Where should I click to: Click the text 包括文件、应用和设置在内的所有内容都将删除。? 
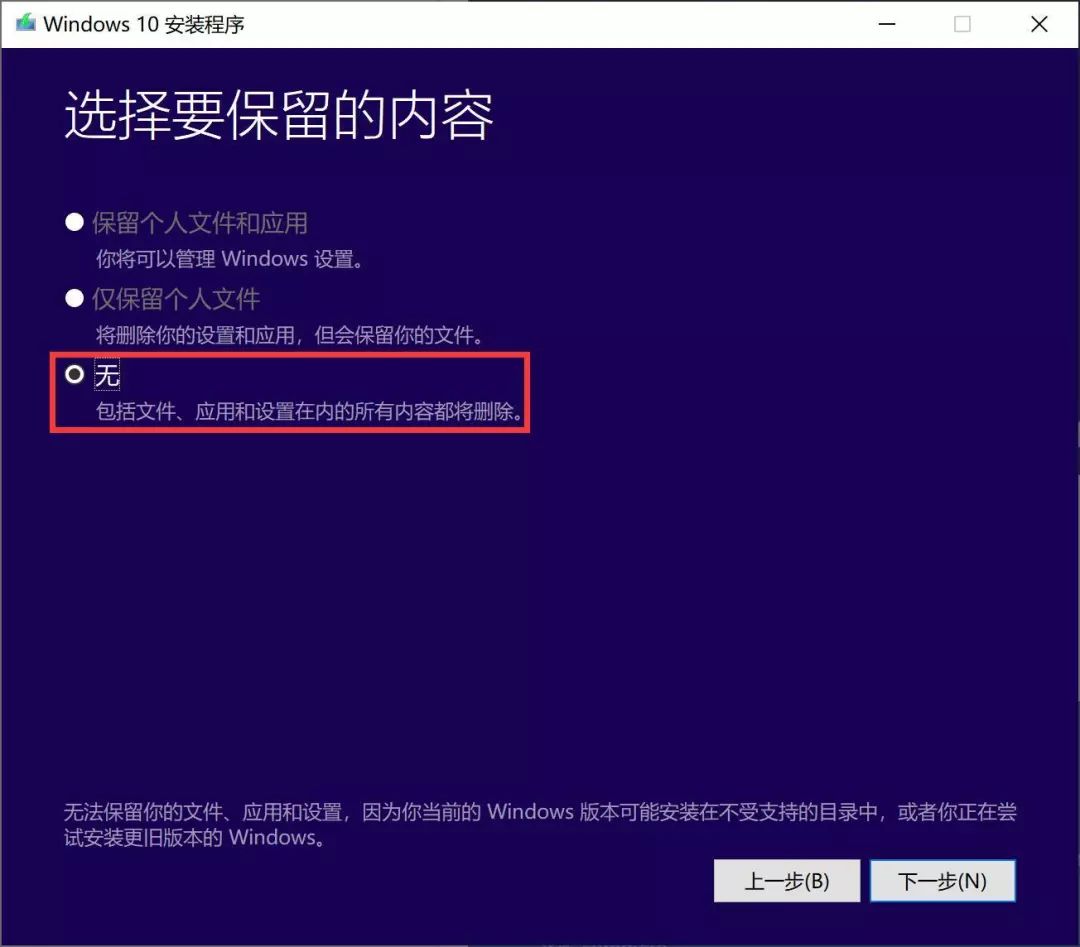click(x=310, y=411)
